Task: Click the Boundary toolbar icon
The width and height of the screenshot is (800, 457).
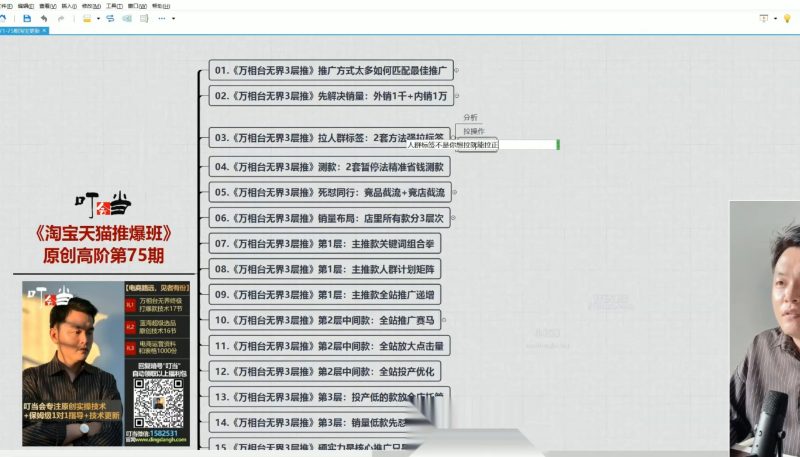Action: pos(127,18)
